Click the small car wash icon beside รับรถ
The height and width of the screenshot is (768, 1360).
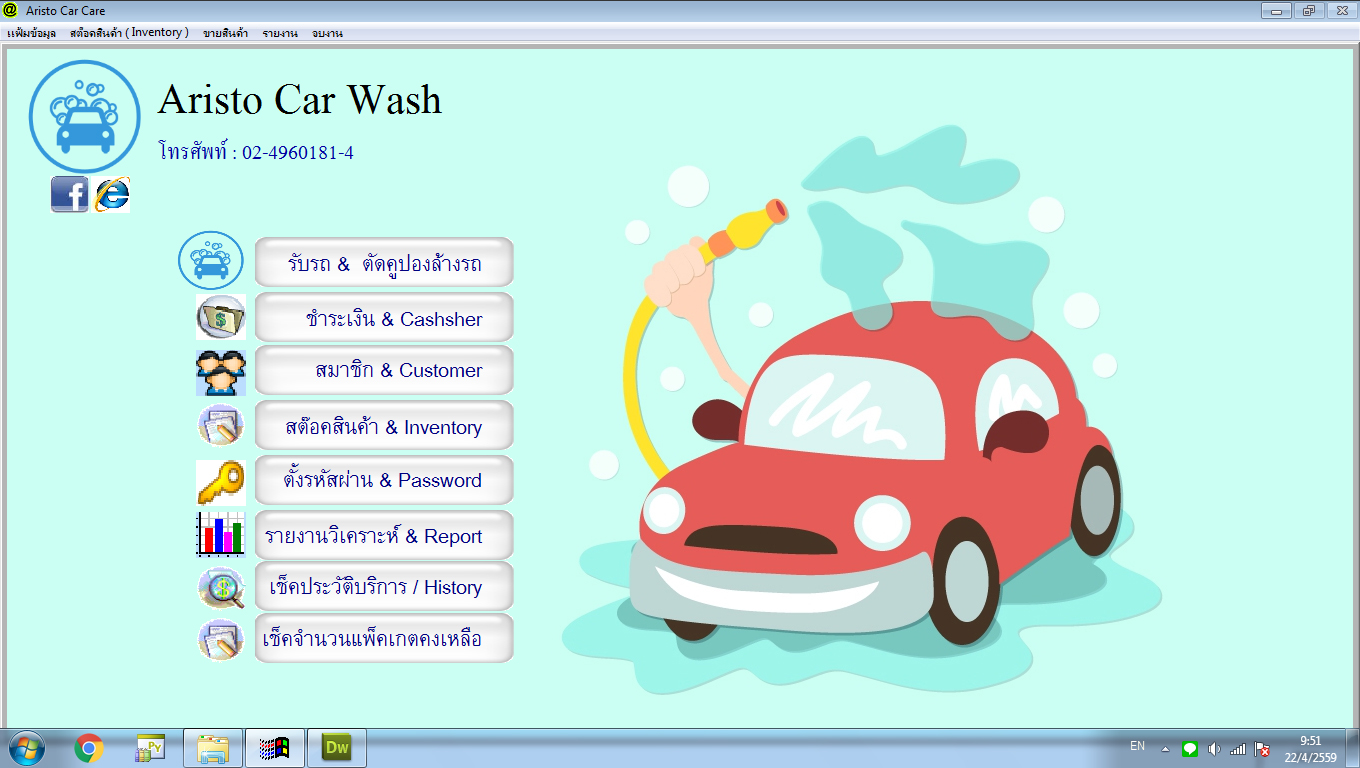pos(211,262)
